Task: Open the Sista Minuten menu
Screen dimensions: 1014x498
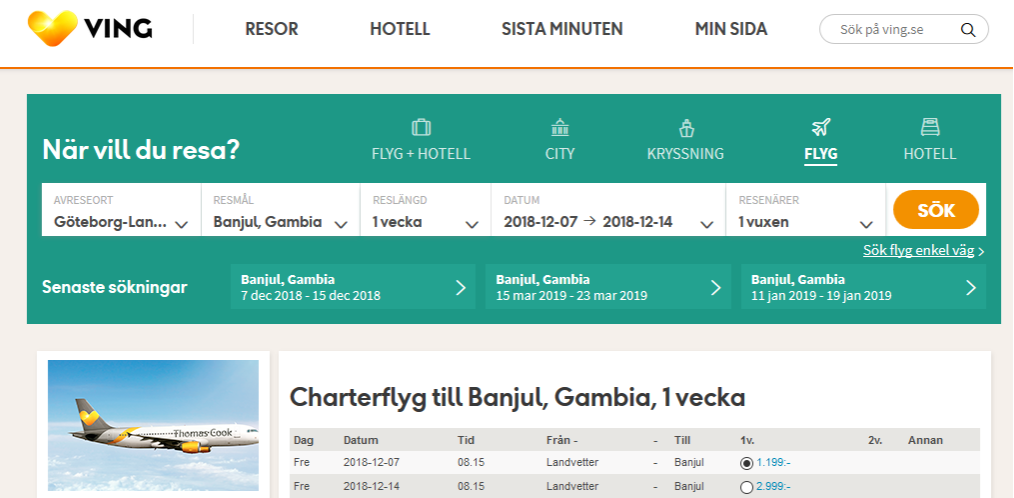Action: (562, 29)
